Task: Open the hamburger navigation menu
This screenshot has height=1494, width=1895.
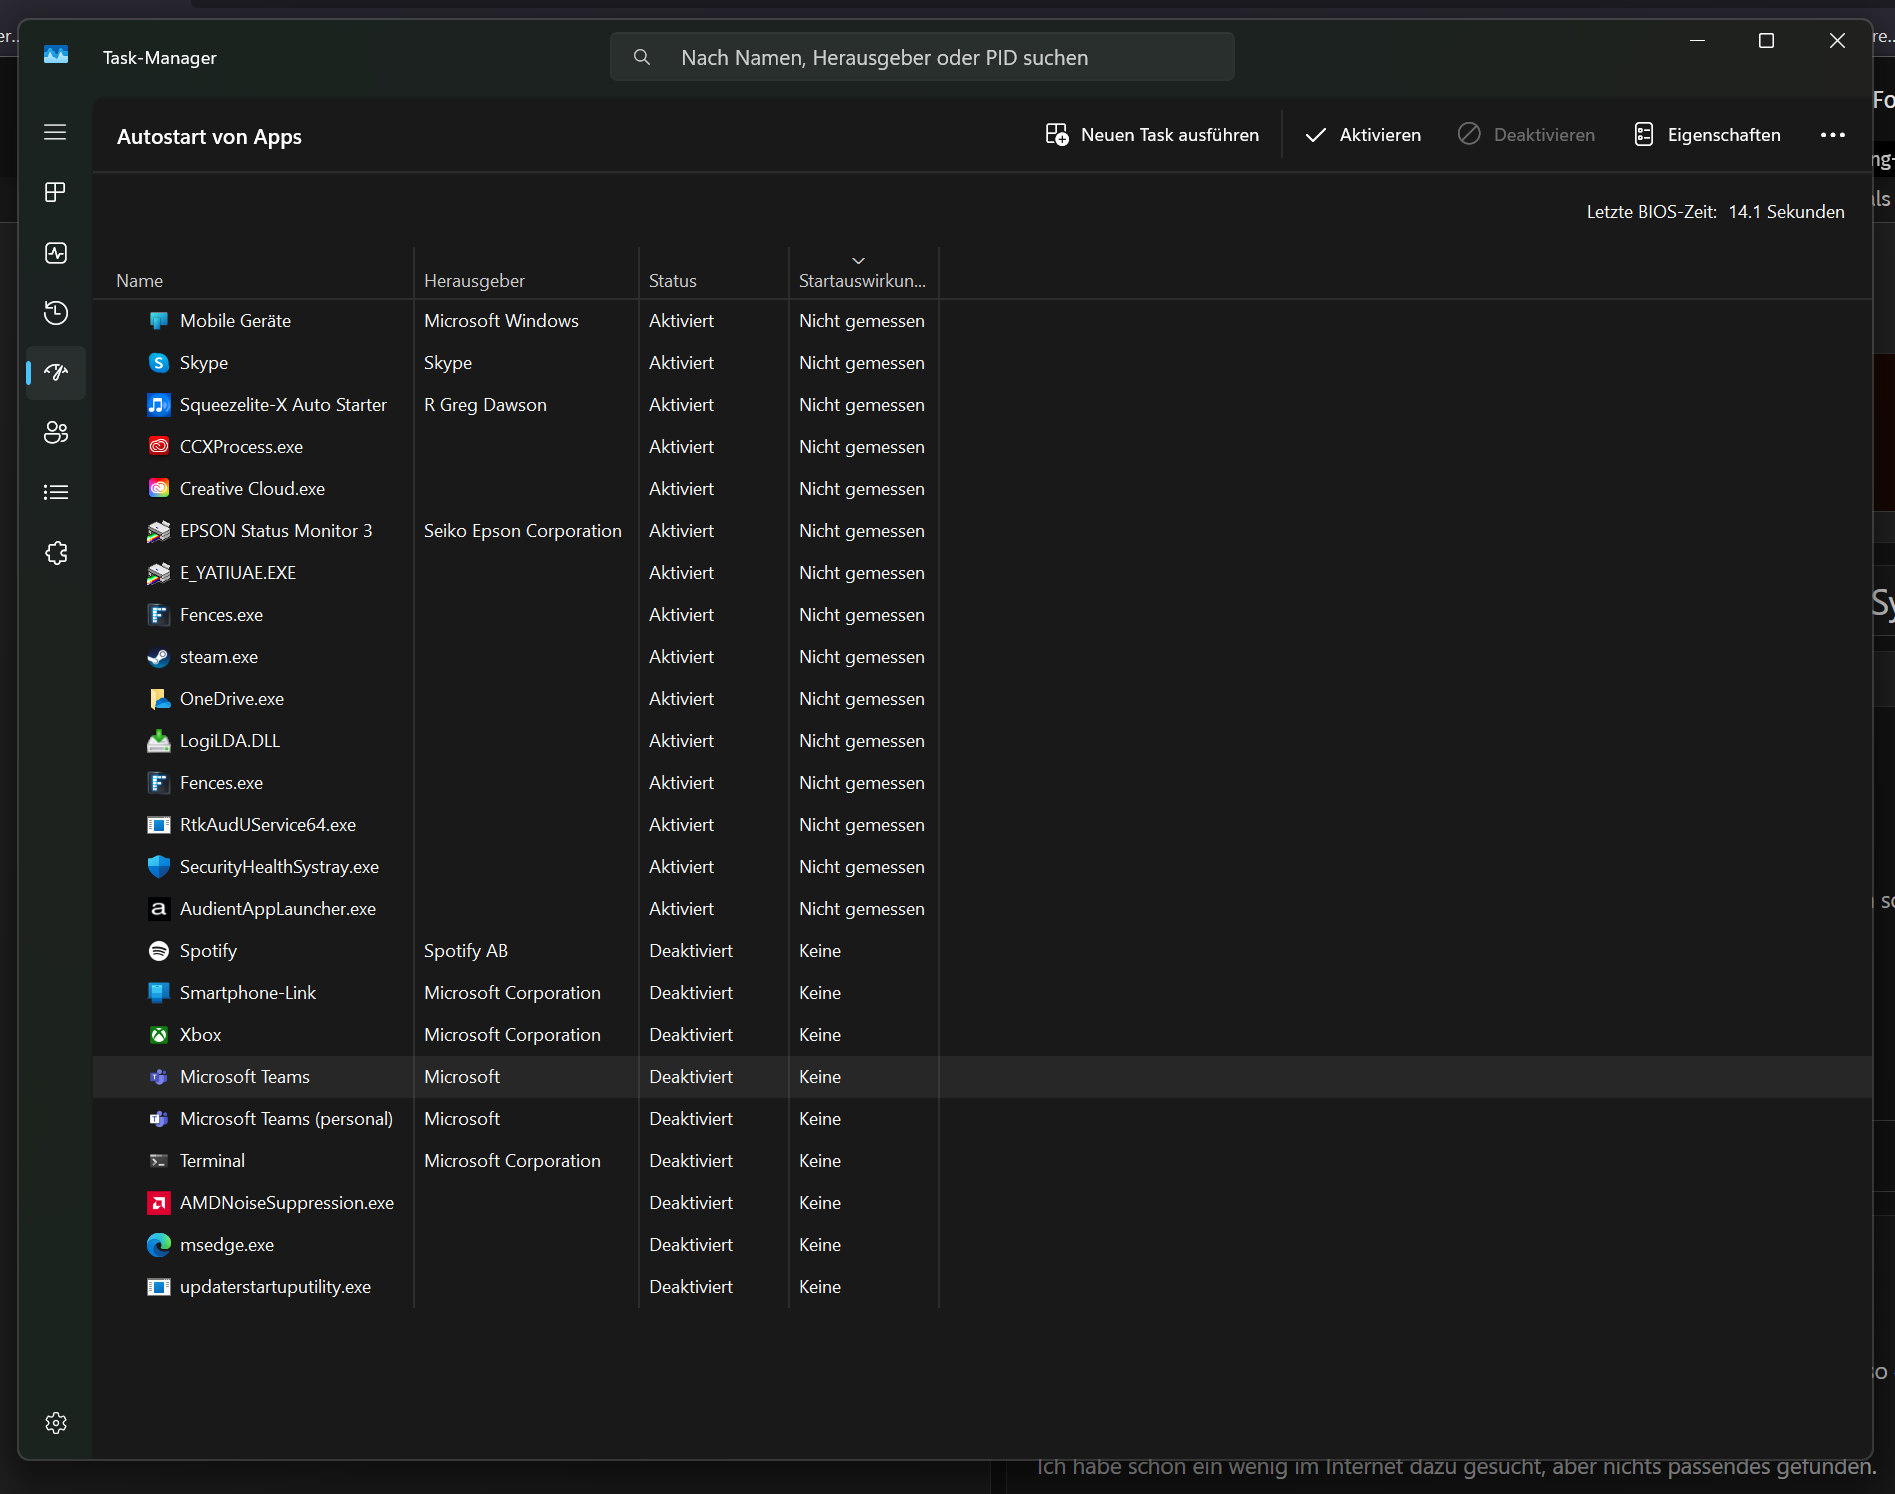Action: pos(55,132)
